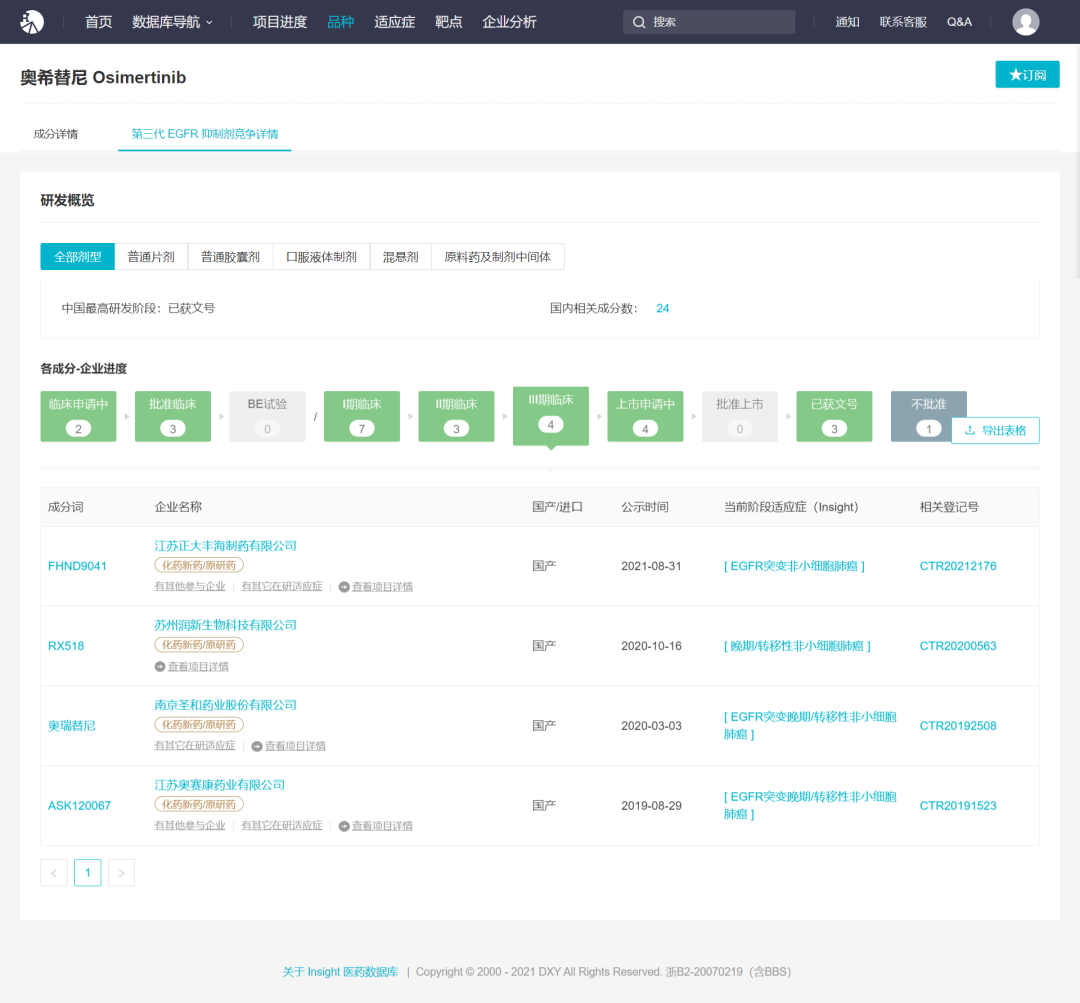Screen dimensions: 1080x1003
Task: Click the 国内相关成分数 value 24
Action: click(663, 309)
